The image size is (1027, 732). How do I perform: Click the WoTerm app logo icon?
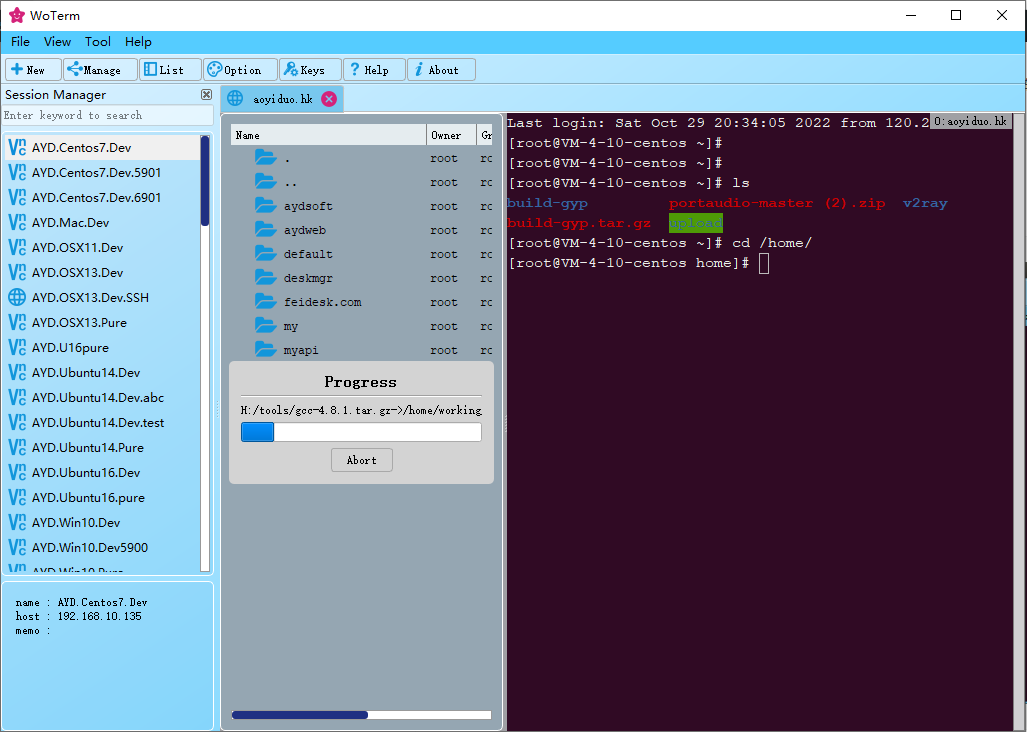click(16, 15)
